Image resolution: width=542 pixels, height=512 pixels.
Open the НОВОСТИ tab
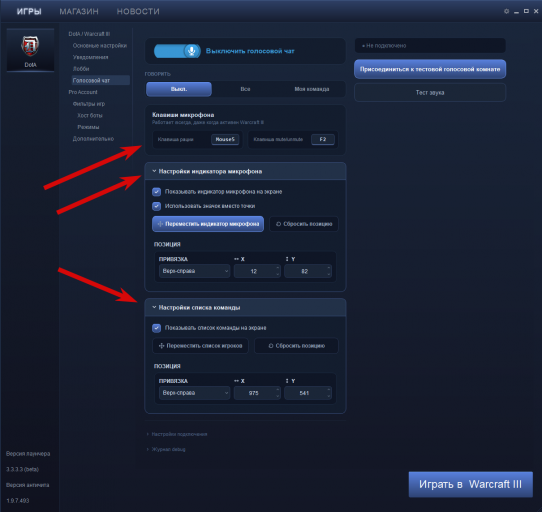(x=138, y=11)
